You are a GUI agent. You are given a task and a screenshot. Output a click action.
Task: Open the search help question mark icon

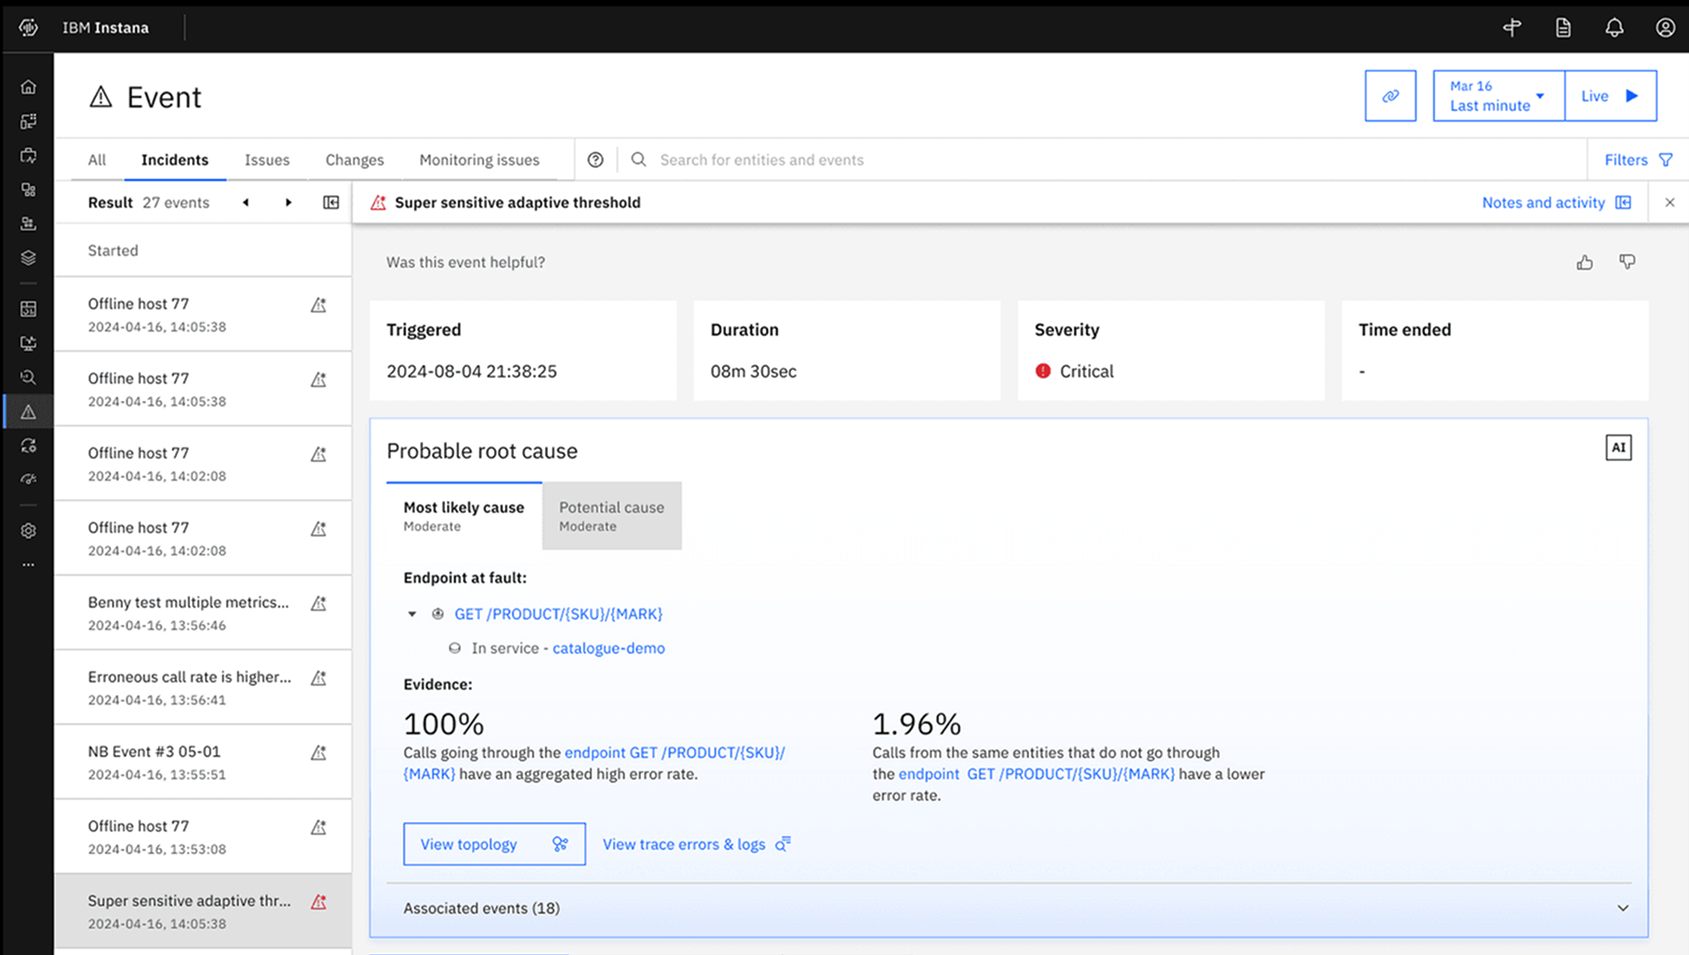coord(595,160)
